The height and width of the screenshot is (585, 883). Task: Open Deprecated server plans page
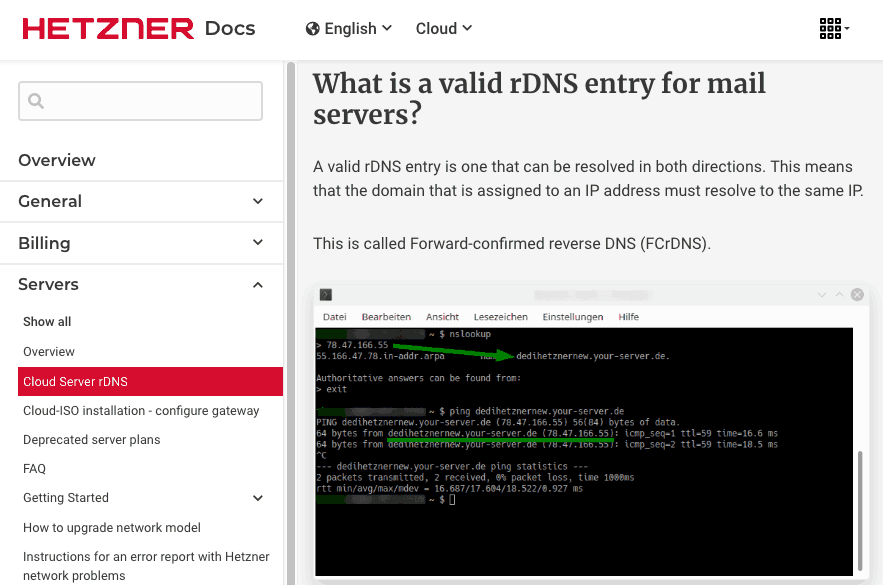click(91, 440)
